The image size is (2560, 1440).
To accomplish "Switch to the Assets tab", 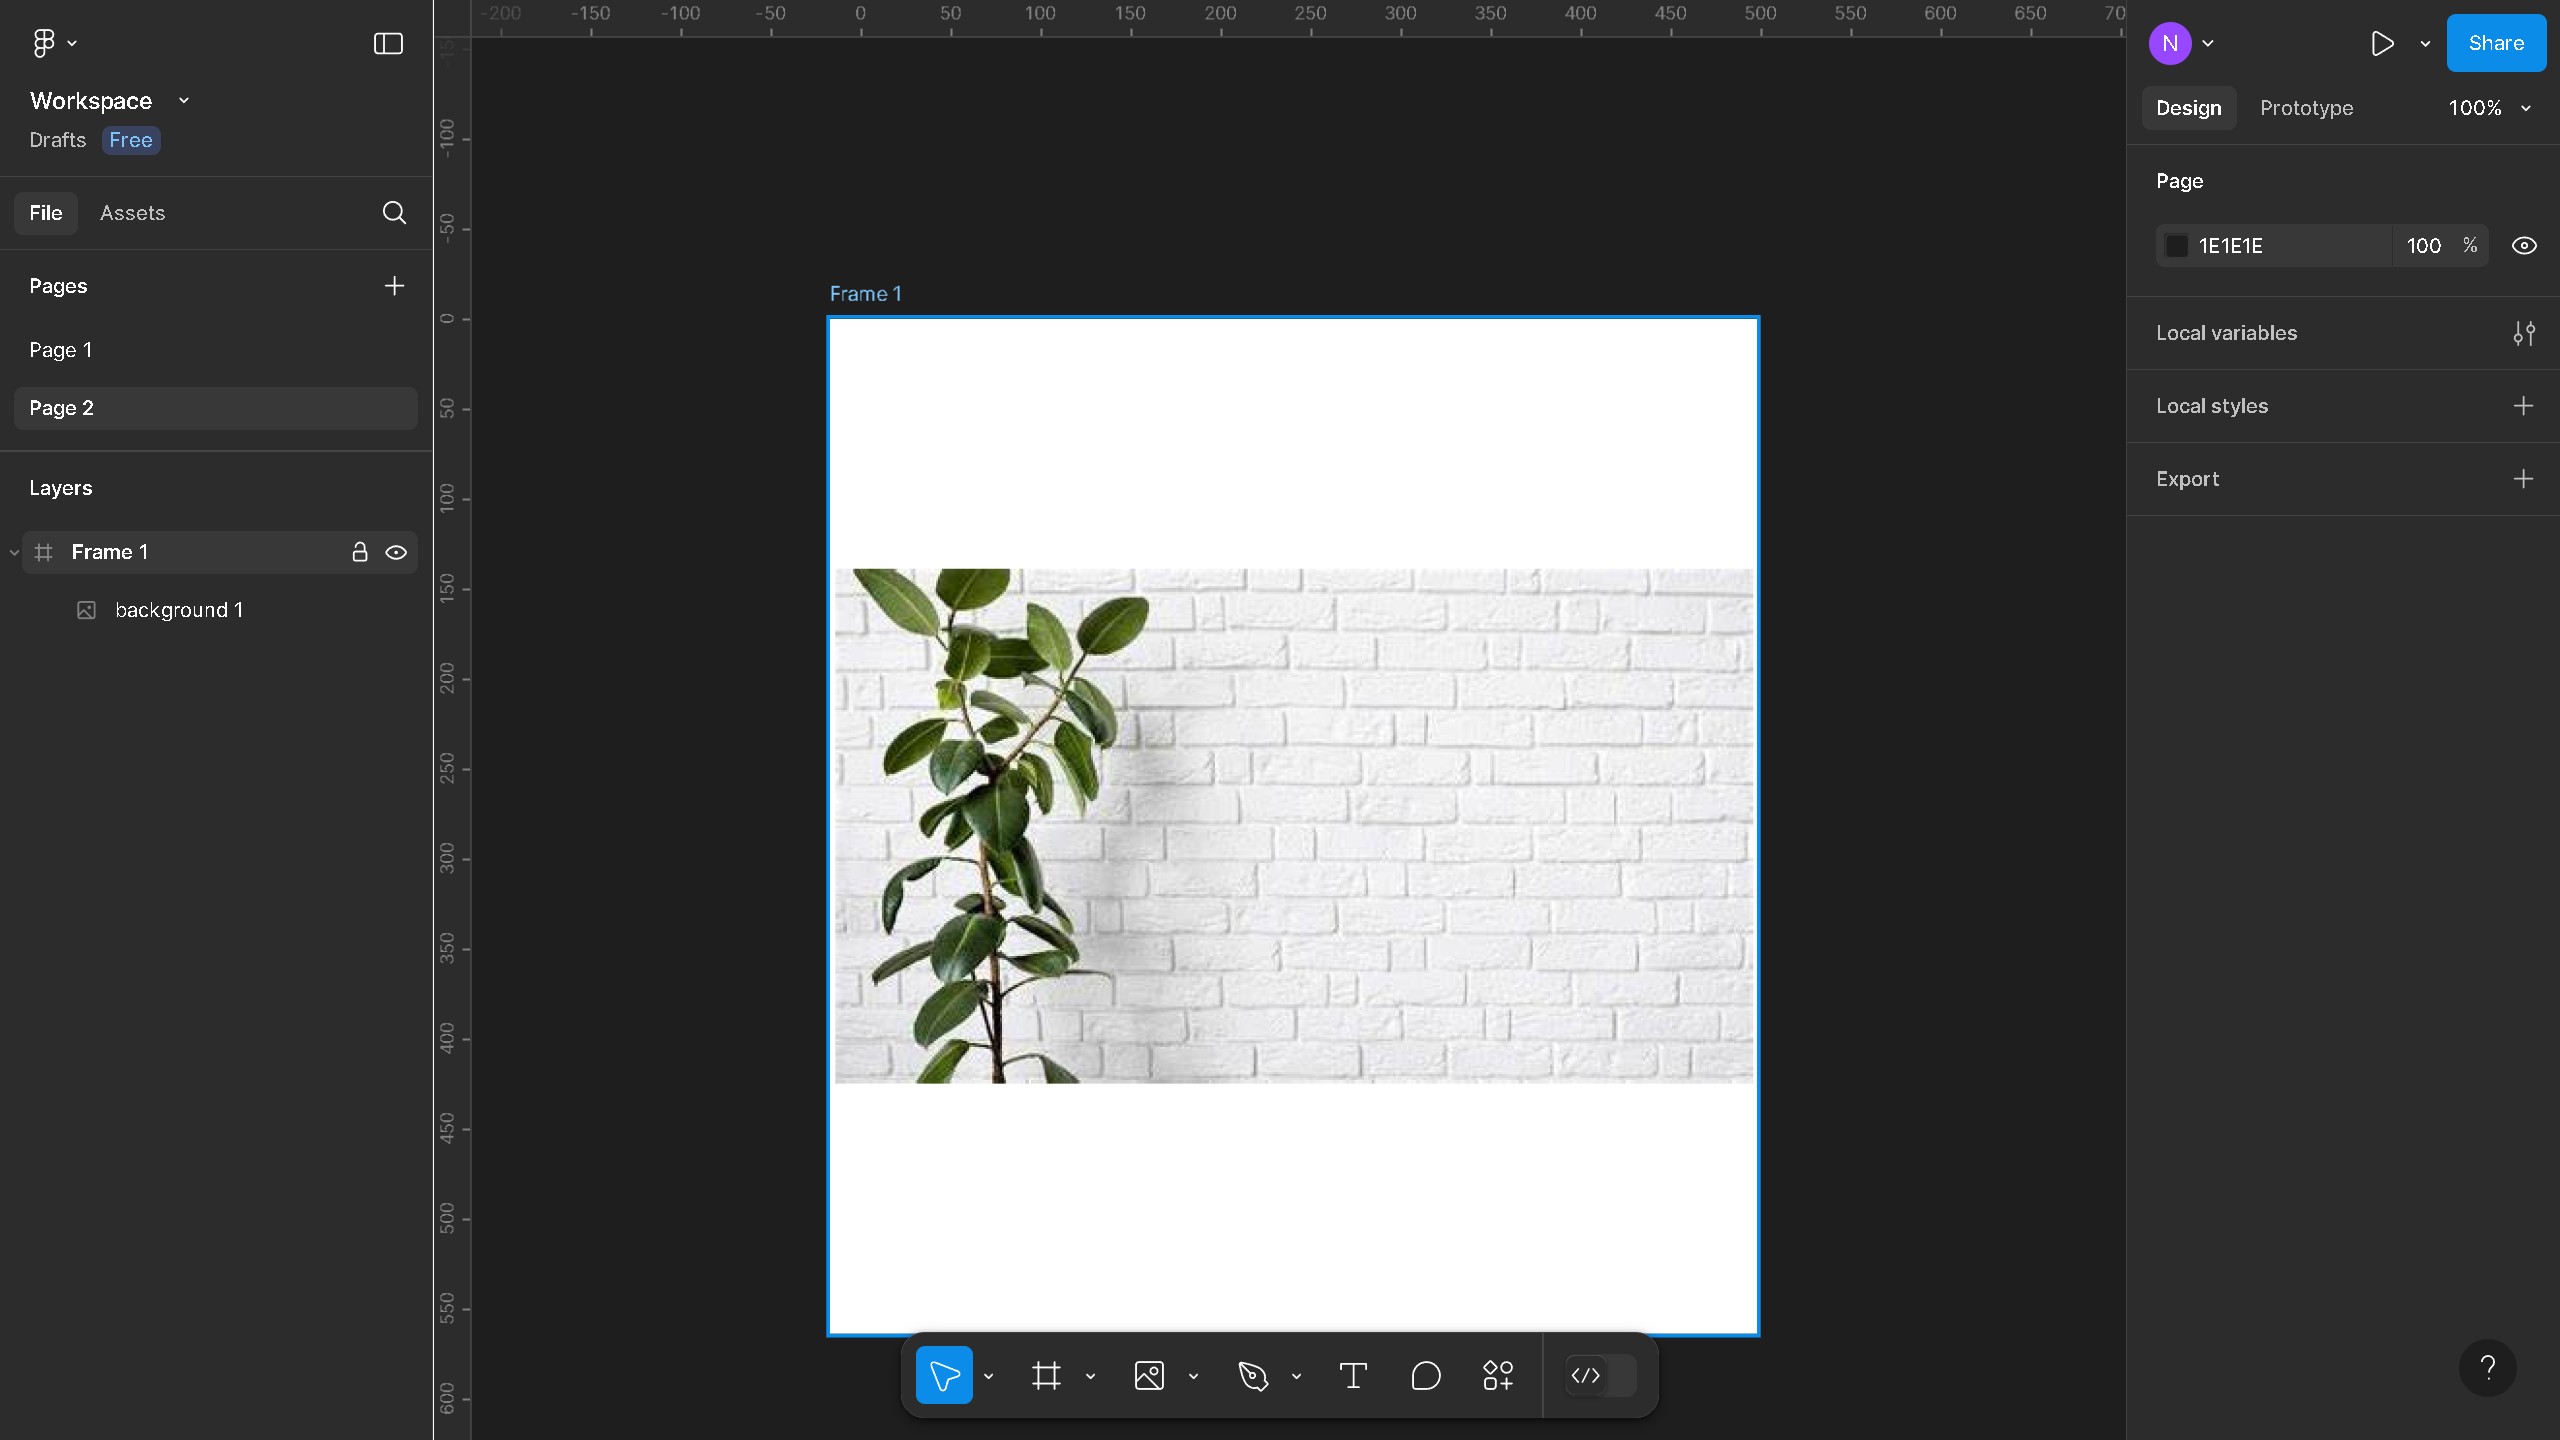I will pos(131,212).
